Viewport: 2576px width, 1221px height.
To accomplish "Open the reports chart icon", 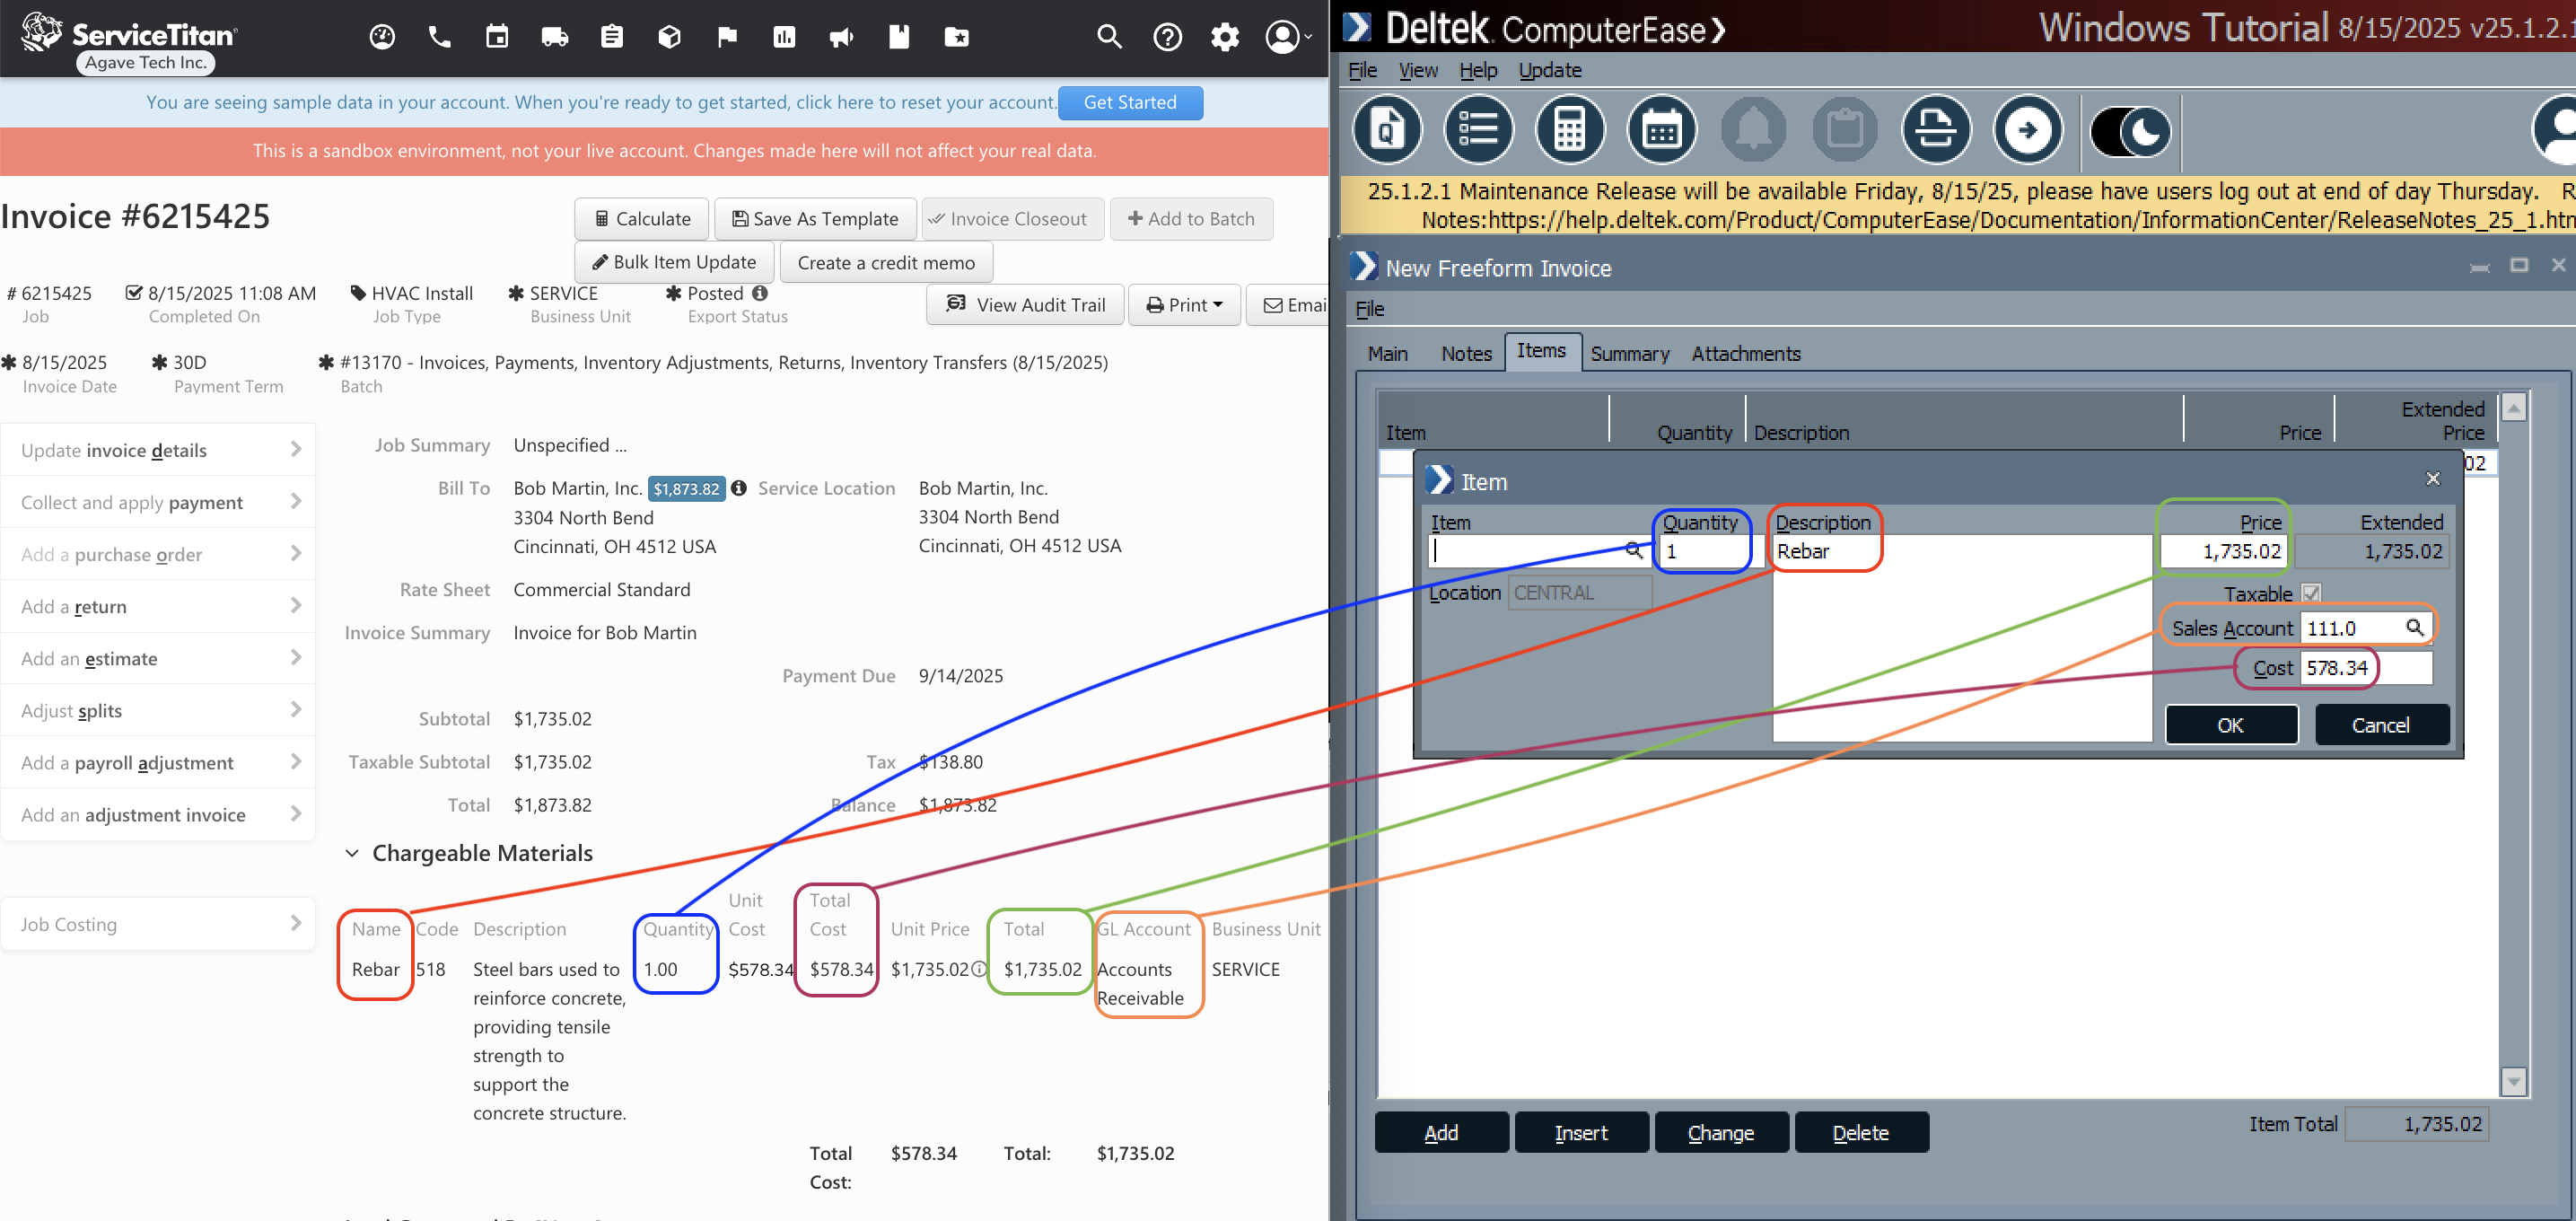I will (784, 37).
